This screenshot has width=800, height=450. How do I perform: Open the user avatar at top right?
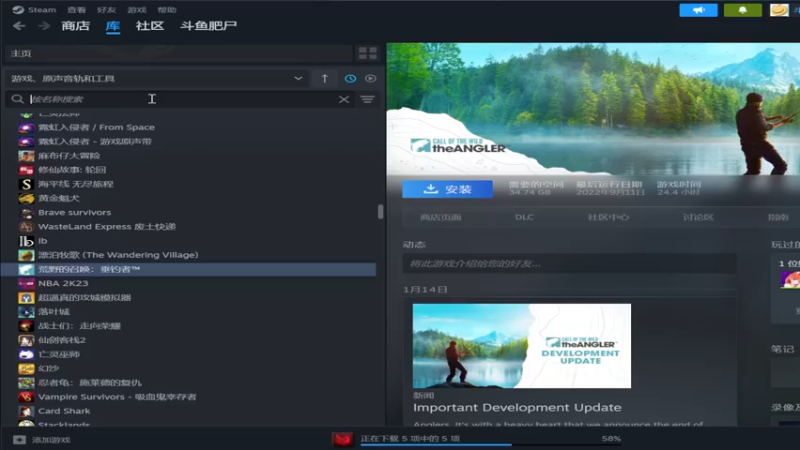click(x=779, y=10)
